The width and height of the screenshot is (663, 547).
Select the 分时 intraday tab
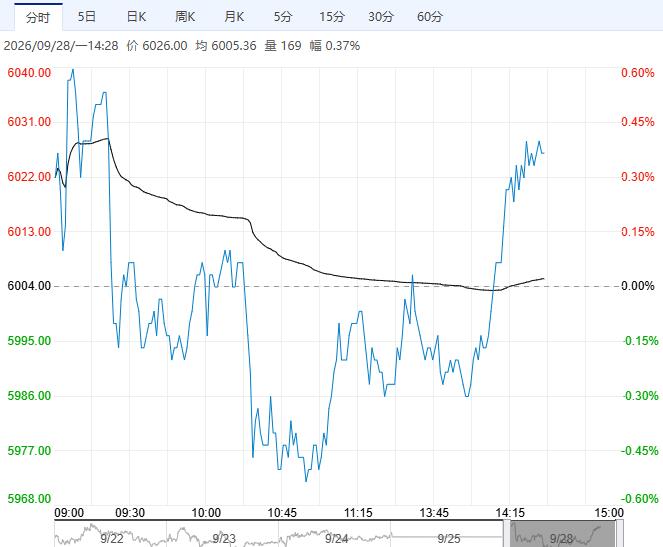click(x=38, y=17)
